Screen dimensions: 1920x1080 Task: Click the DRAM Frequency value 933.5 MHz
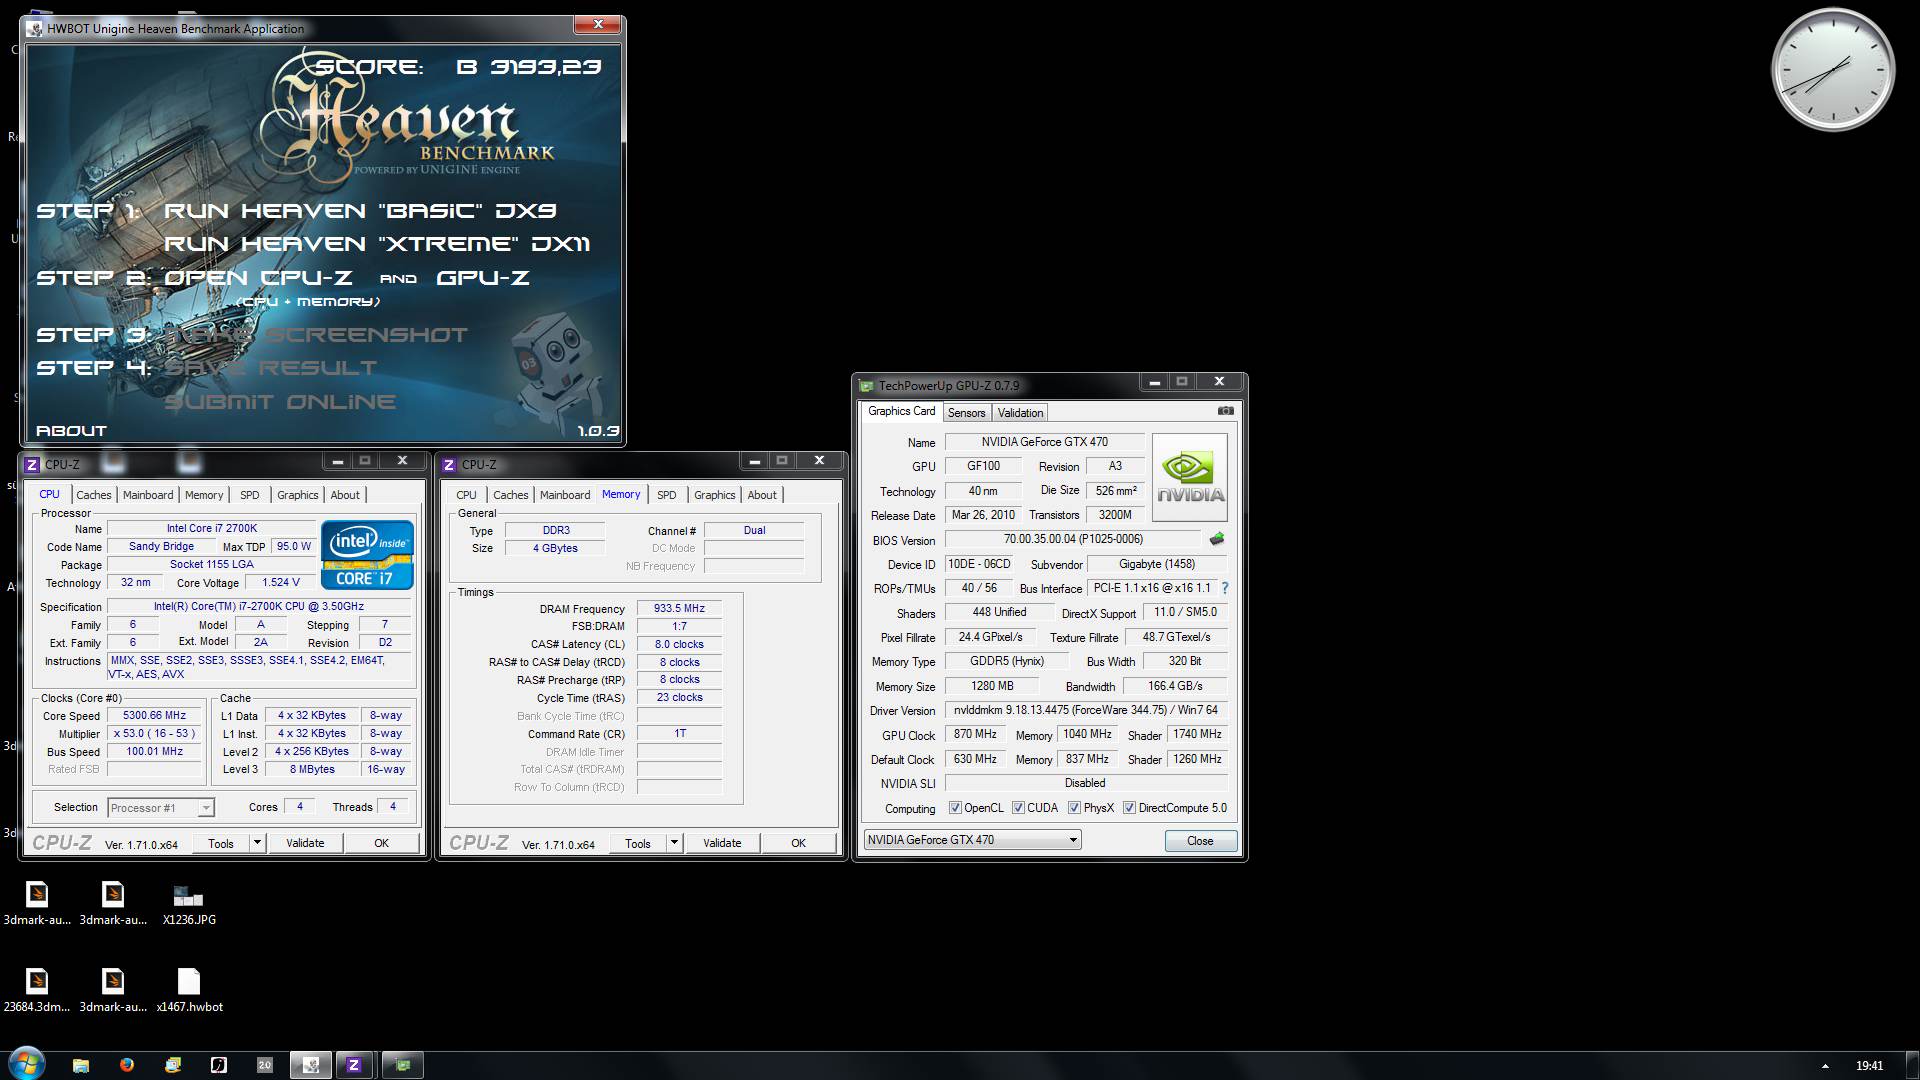(x=679, y=608)
